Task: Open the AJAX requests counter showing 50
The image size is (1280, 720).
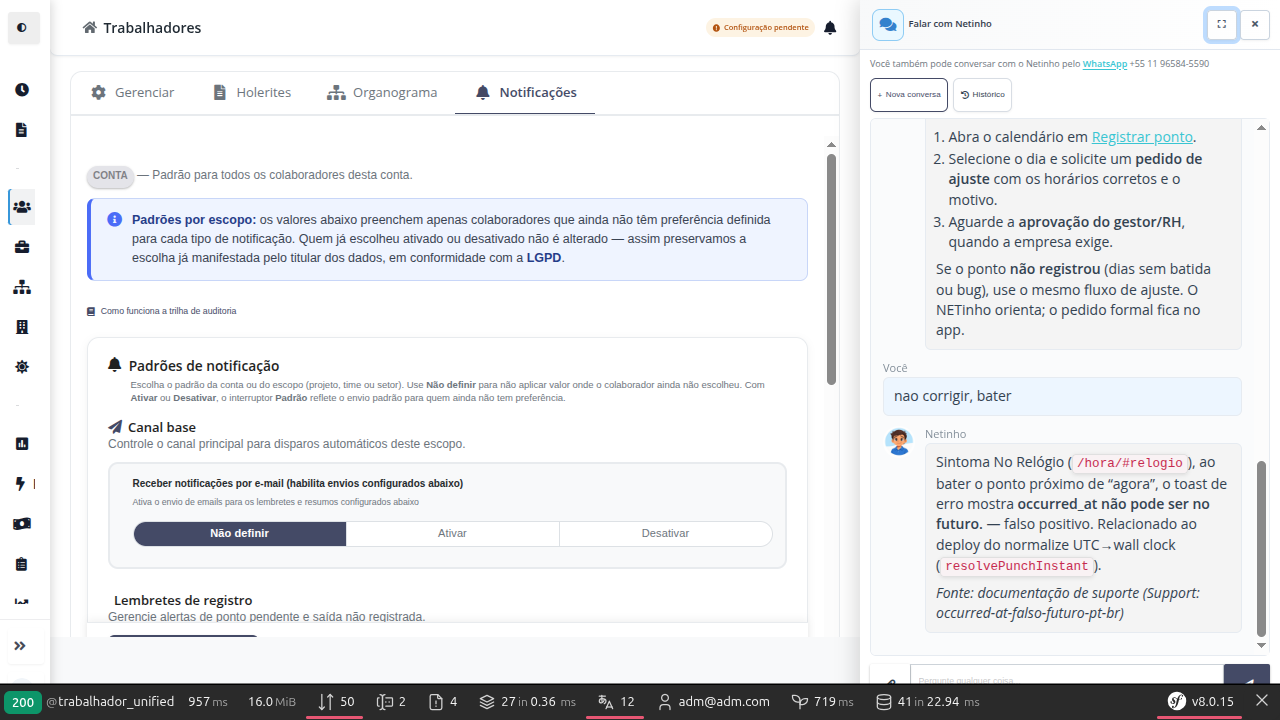Action: click(x=336, y=702)
